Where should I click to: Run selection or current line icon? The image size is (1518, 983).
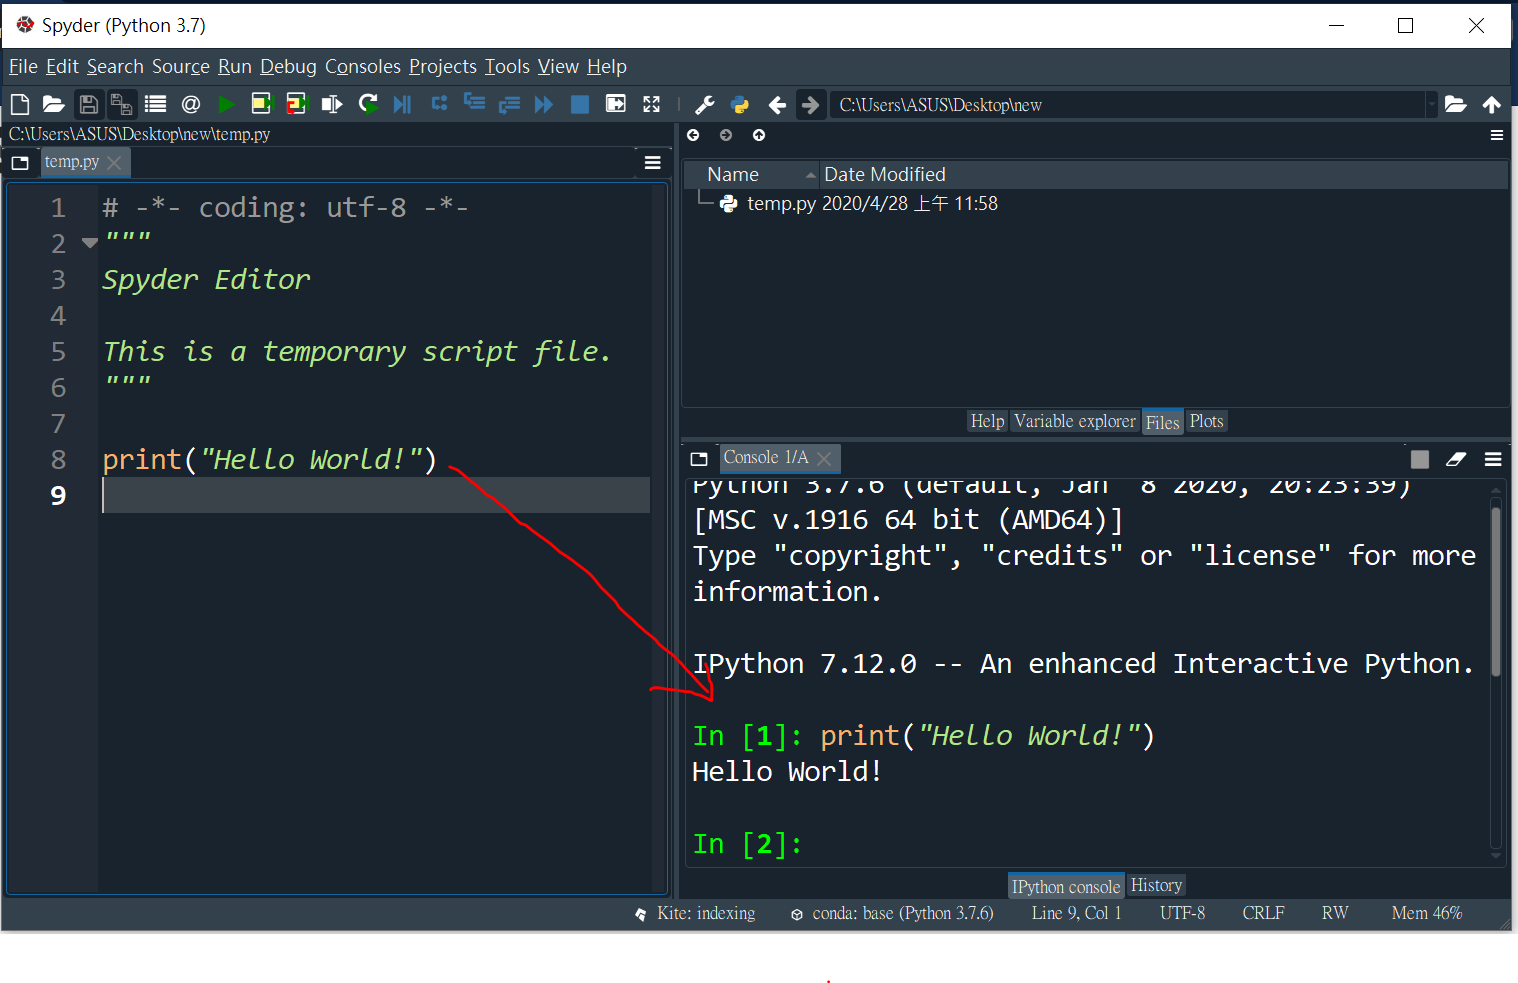point(332,104)
